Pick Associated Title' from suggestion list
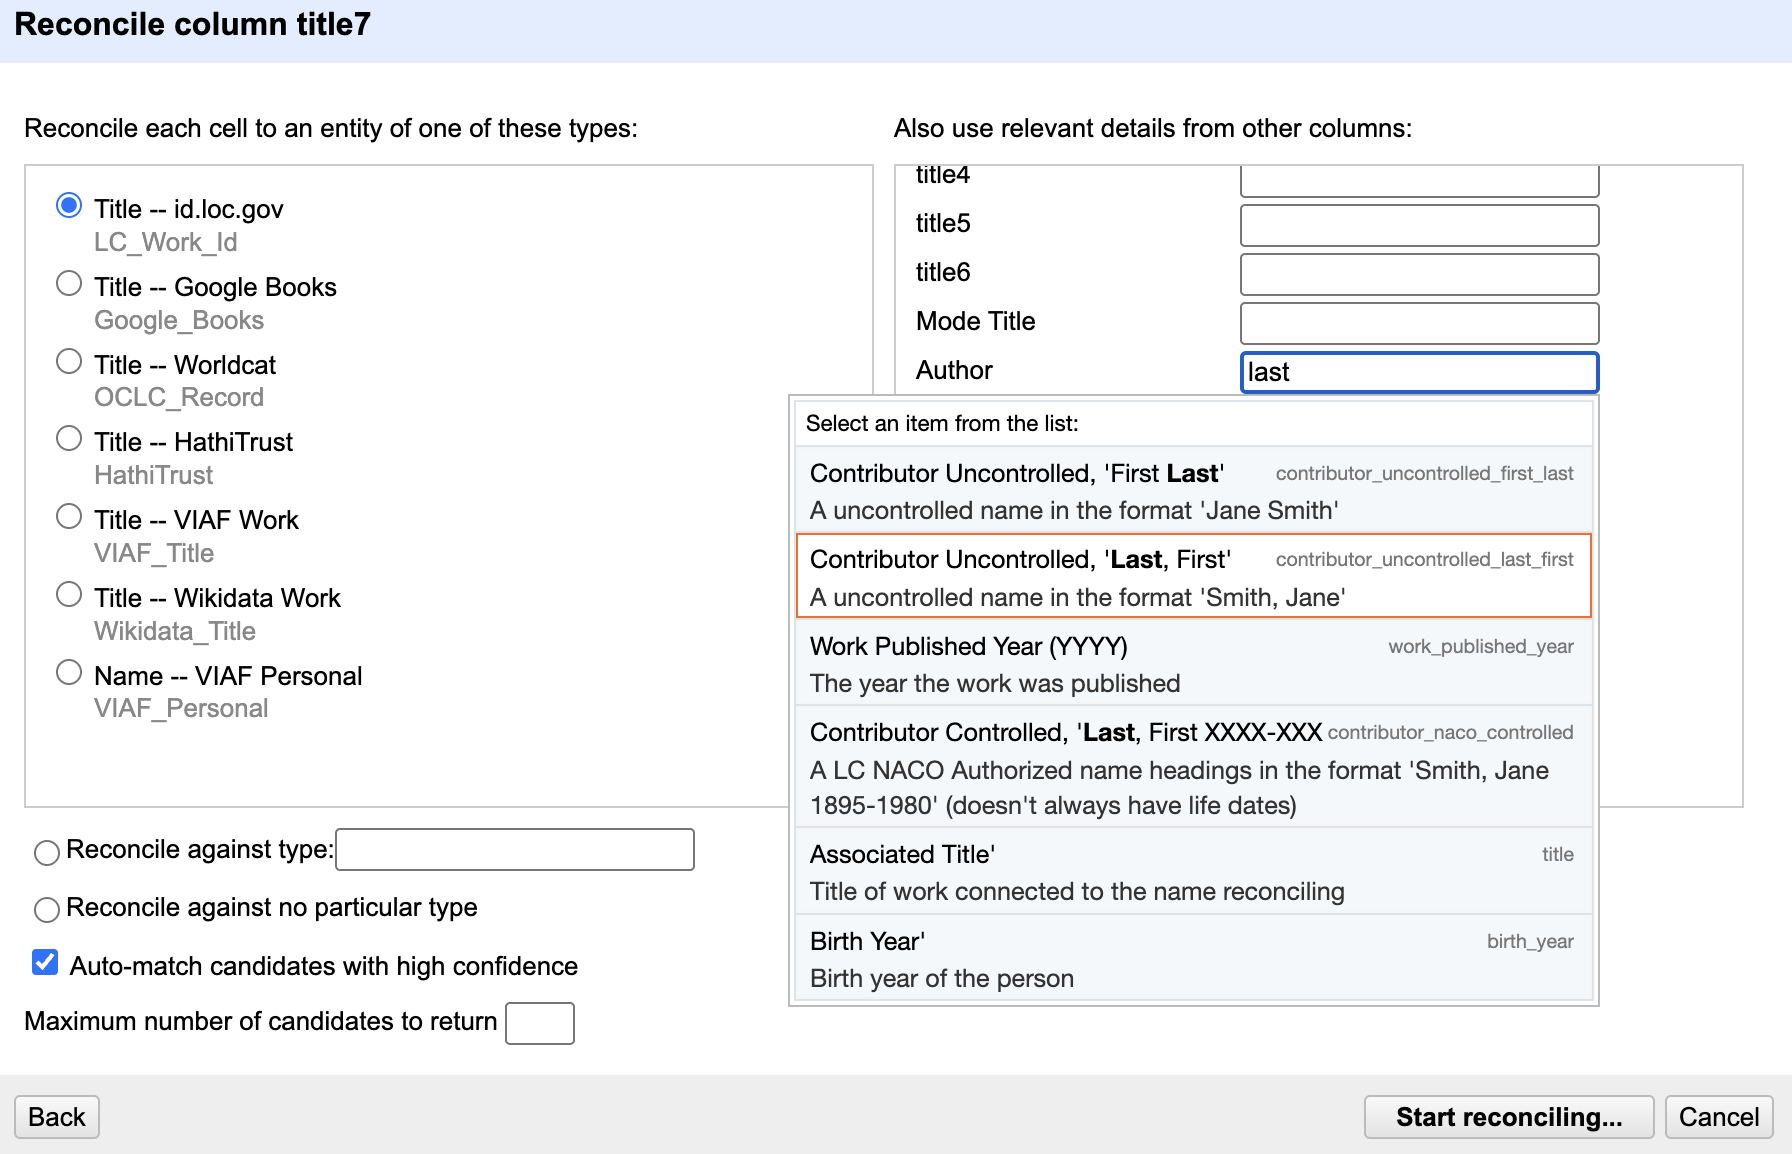 pos(1192,872)
